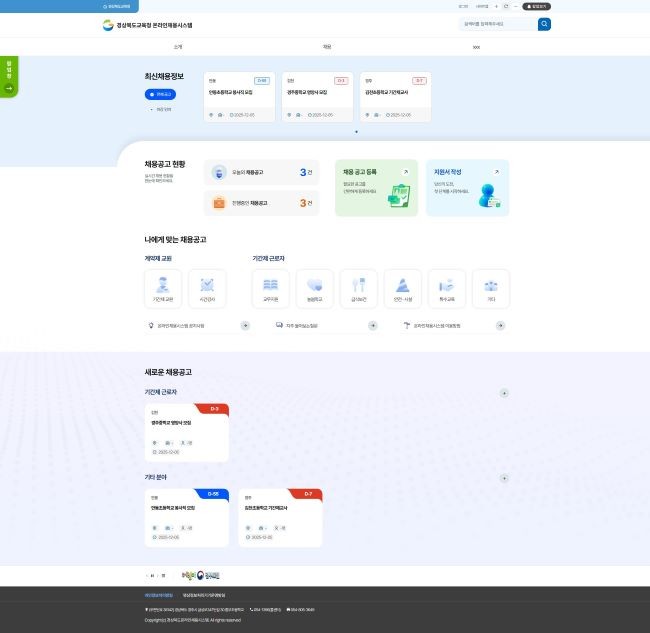Select the 안전·시설 cone icon
This screenshot has height=633, width=650.
pyautogui.click(x=402, y=288)
